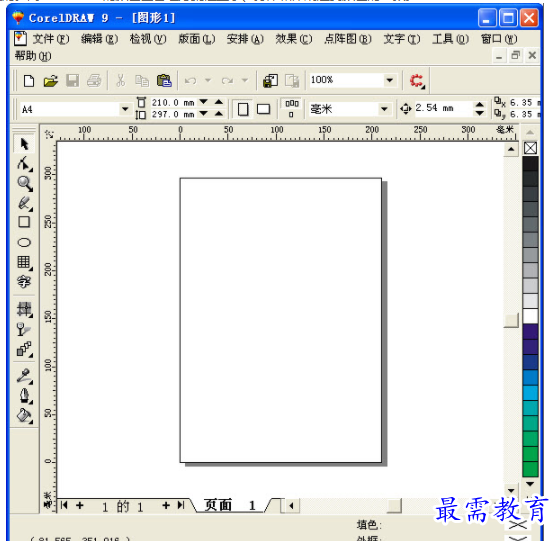Open the 帮助(H) menu
The image size is (557, 541).
(33, 56)
